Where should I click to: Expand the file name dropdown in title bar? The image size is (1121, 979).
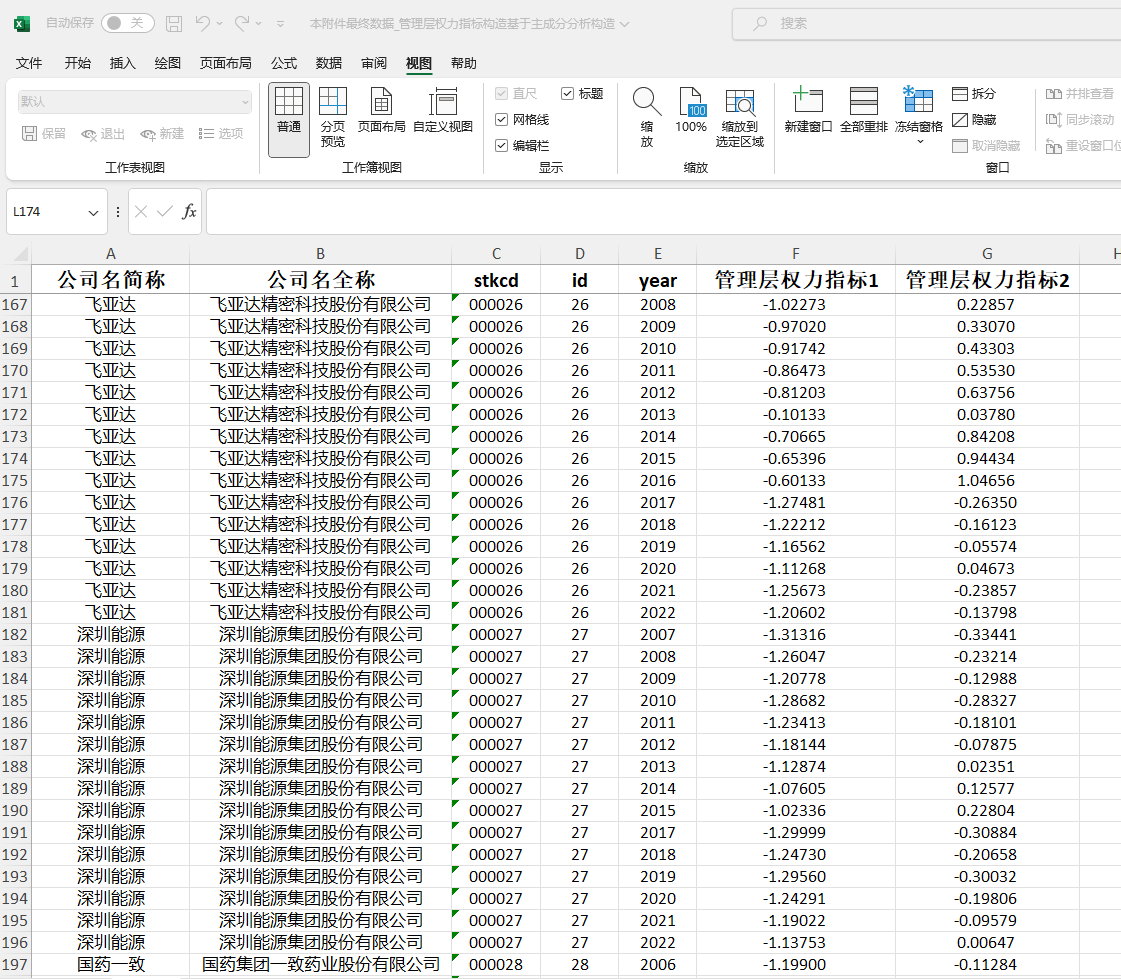(625, 23)
